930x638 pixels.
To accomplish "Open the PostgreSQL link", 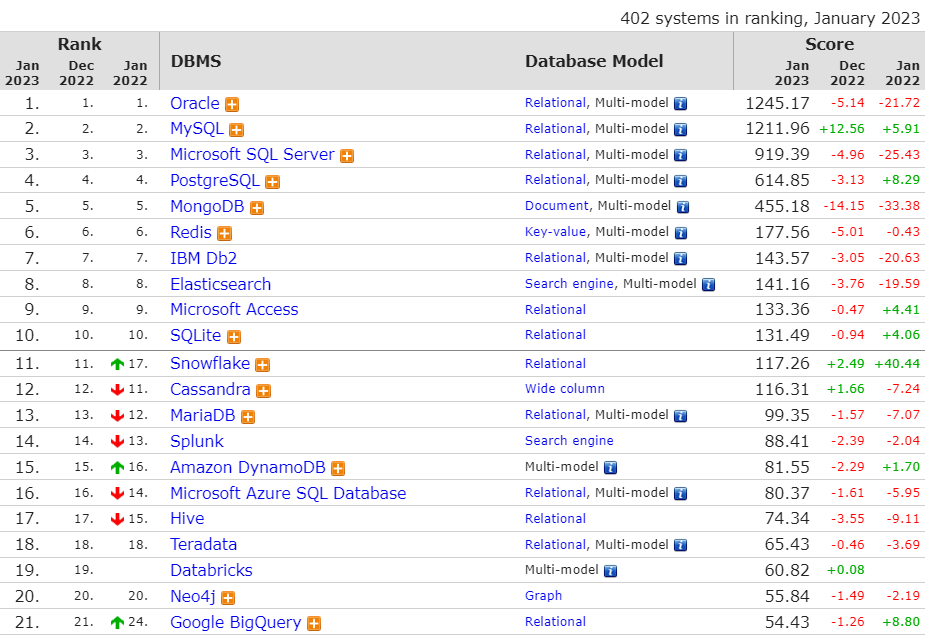I will (215, 180).
